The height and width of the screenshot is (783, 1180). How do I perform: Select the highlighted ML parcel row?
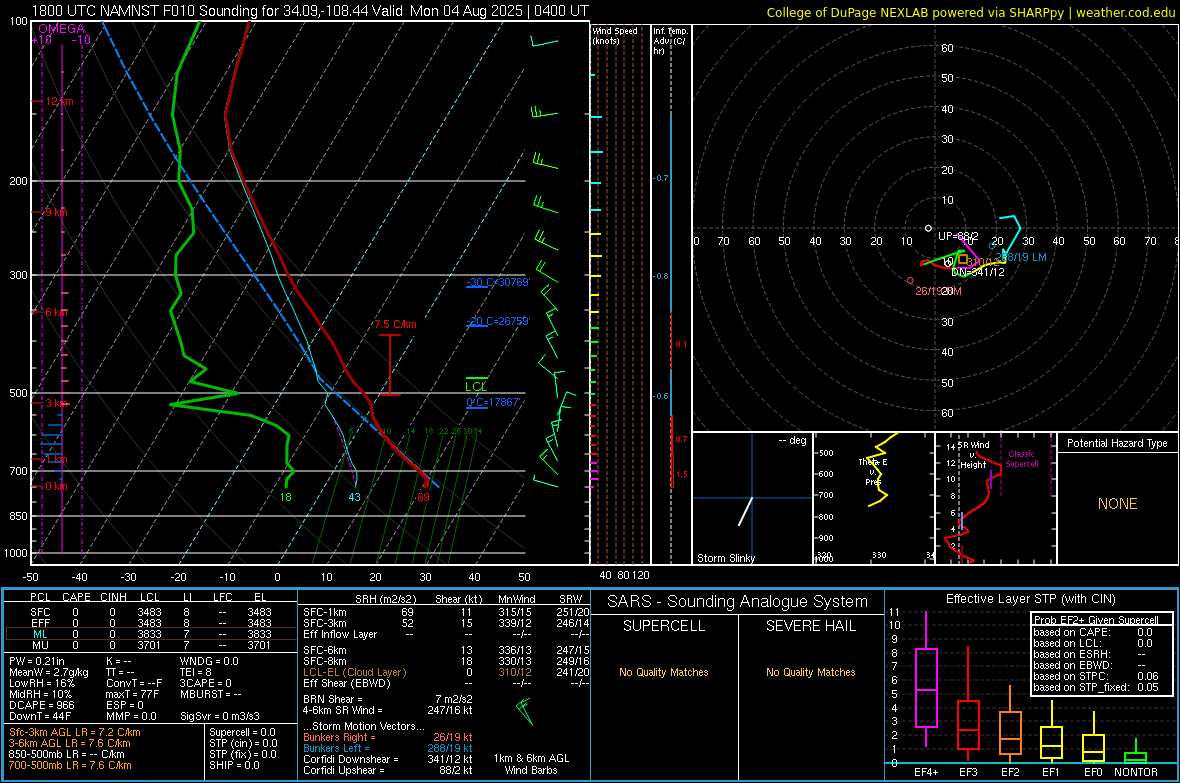[151, 634]
